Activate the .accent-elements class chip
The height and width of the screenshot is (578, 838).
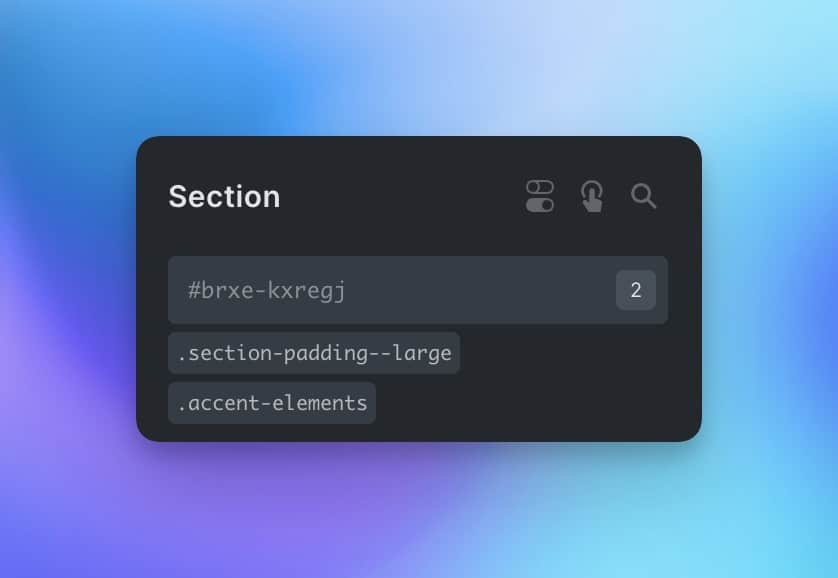click(272, 403)
